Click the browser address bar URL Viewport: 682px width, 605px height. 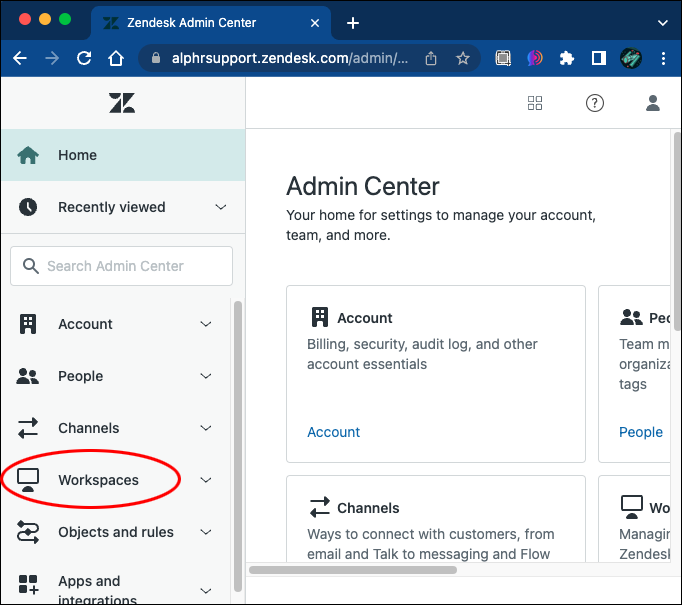[290, 58]
